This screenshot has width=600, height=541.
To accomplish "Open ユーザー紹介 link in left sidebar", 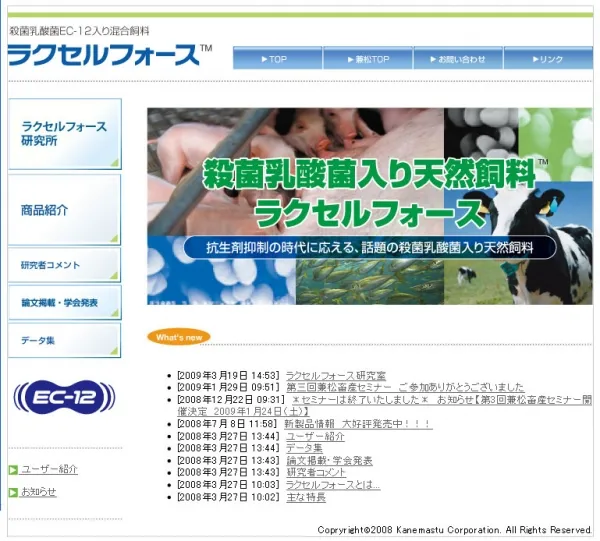I will 49,469.
